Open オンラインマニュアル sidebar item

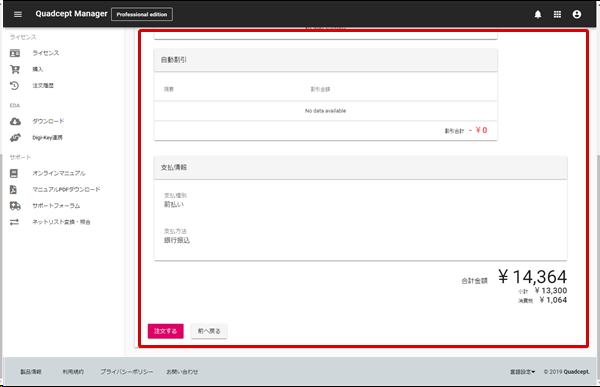click(59, 173)
